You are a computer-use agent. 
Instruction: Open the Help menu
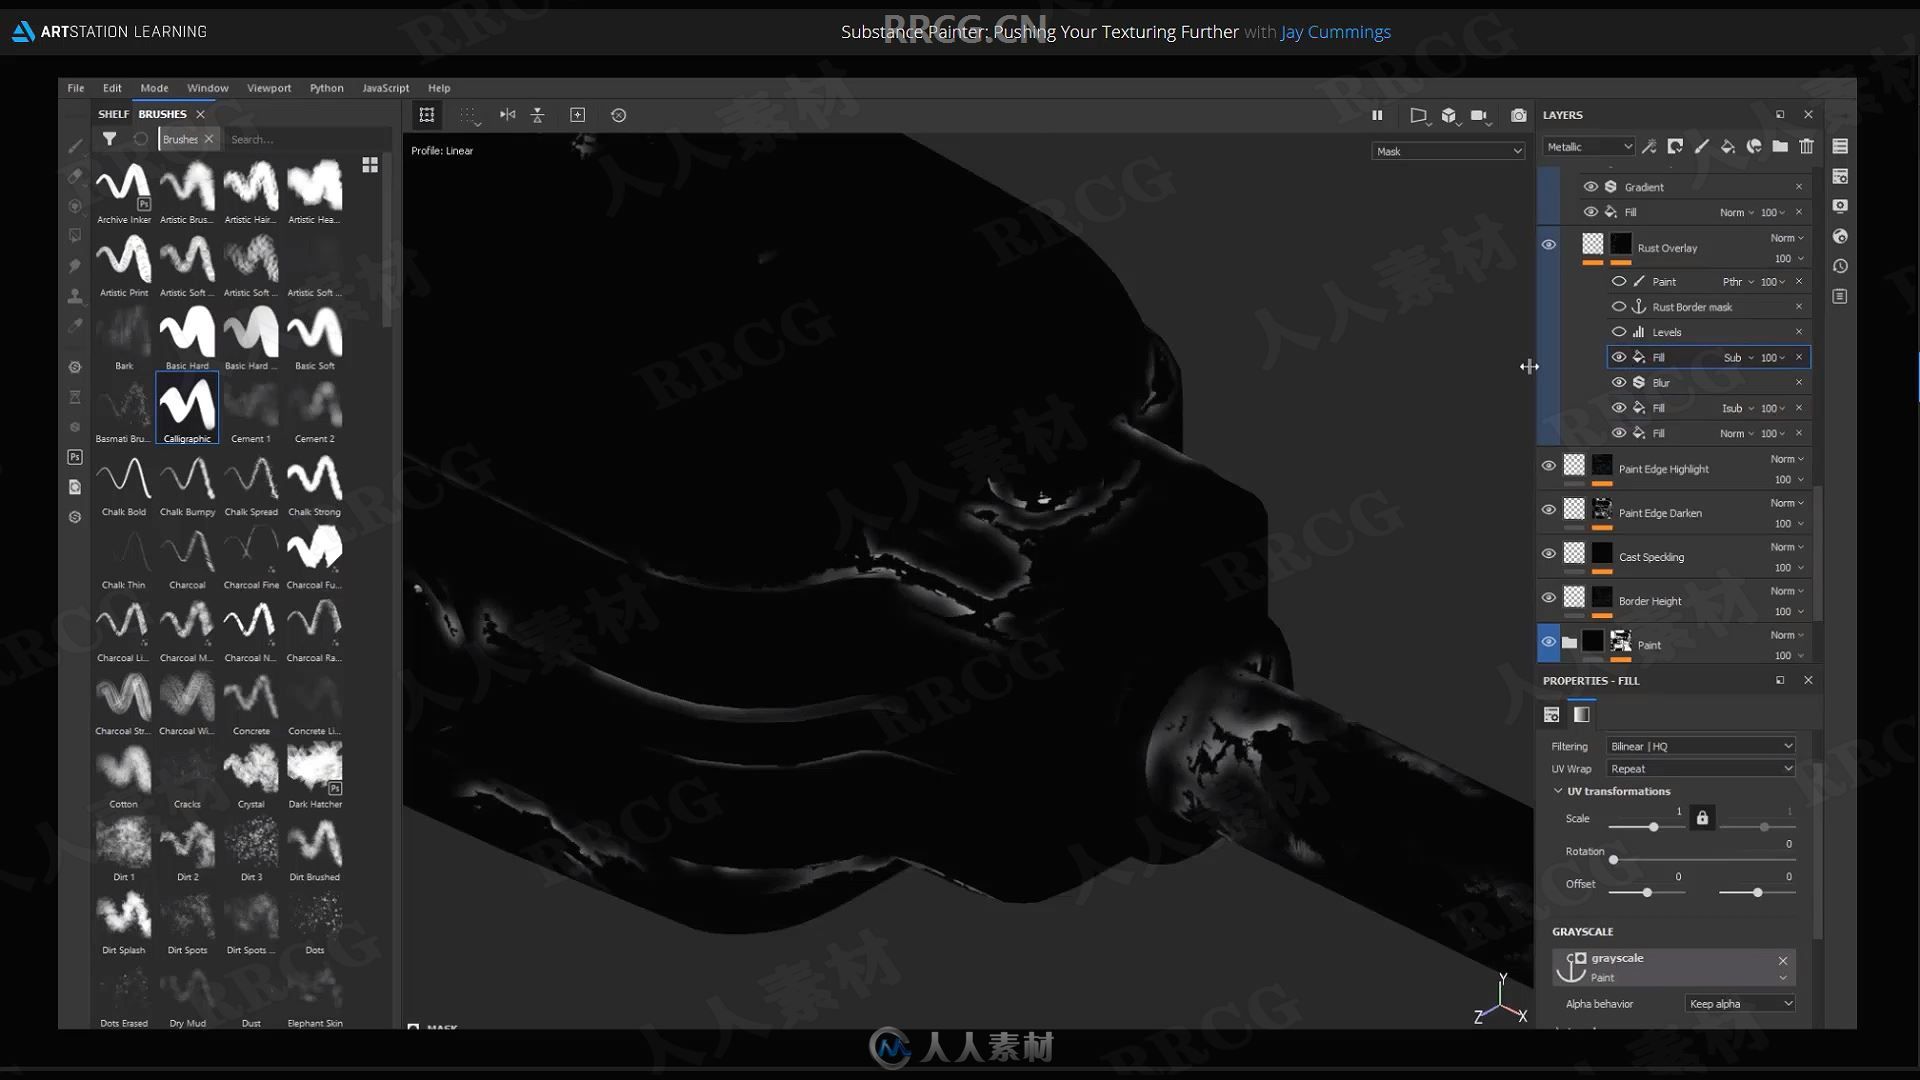click(x=439, y=88)
